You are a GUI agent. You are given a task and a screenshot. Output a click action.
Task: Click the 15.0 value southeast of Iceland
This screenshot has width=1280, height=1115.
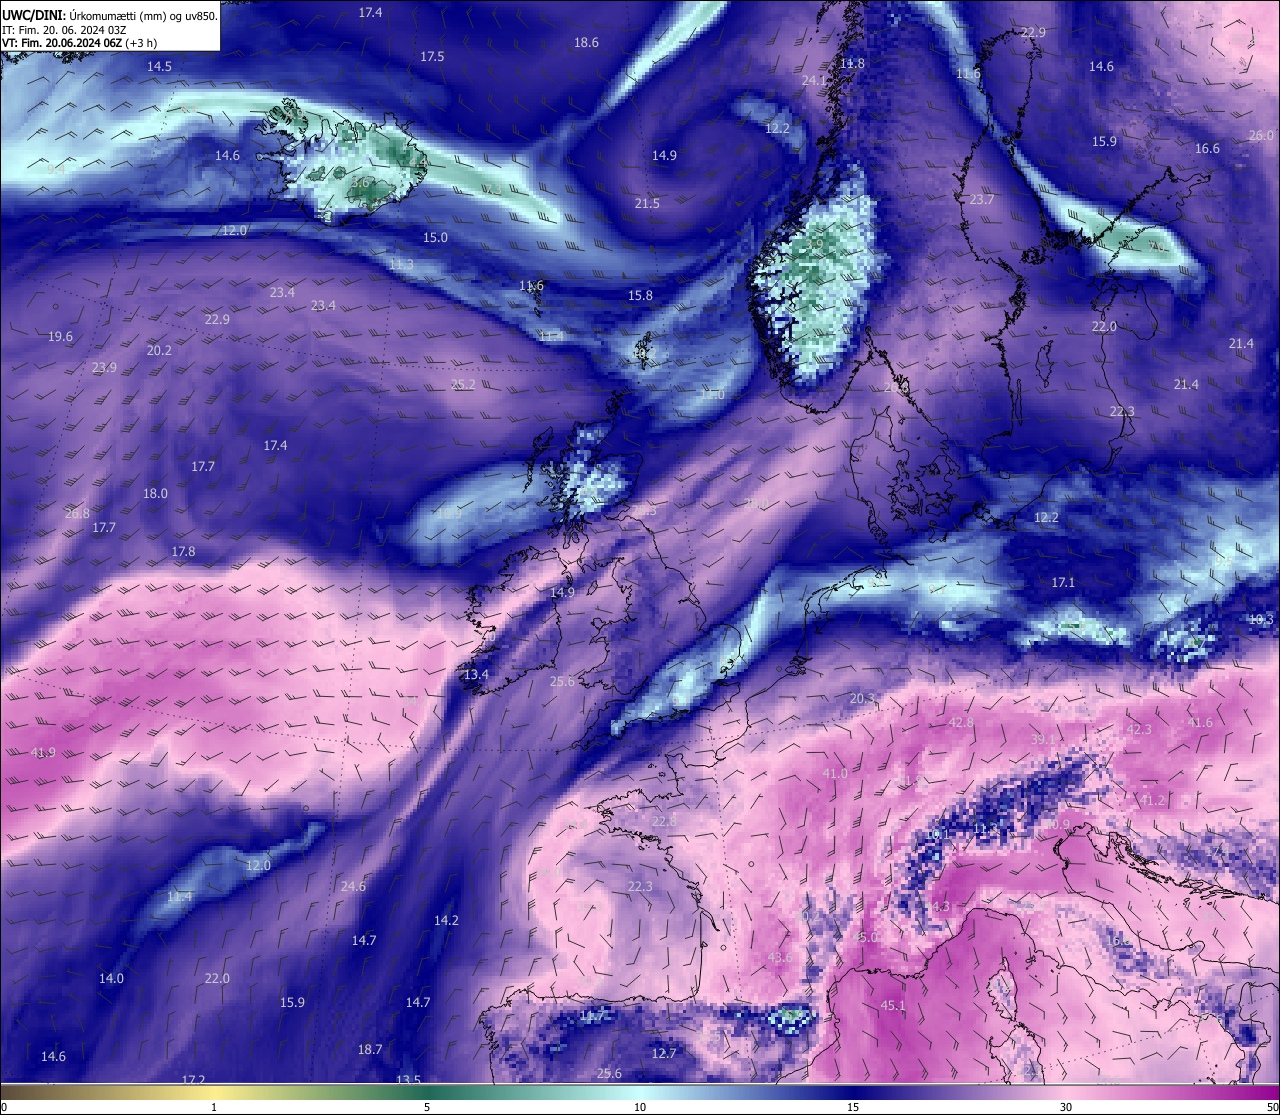435,238
